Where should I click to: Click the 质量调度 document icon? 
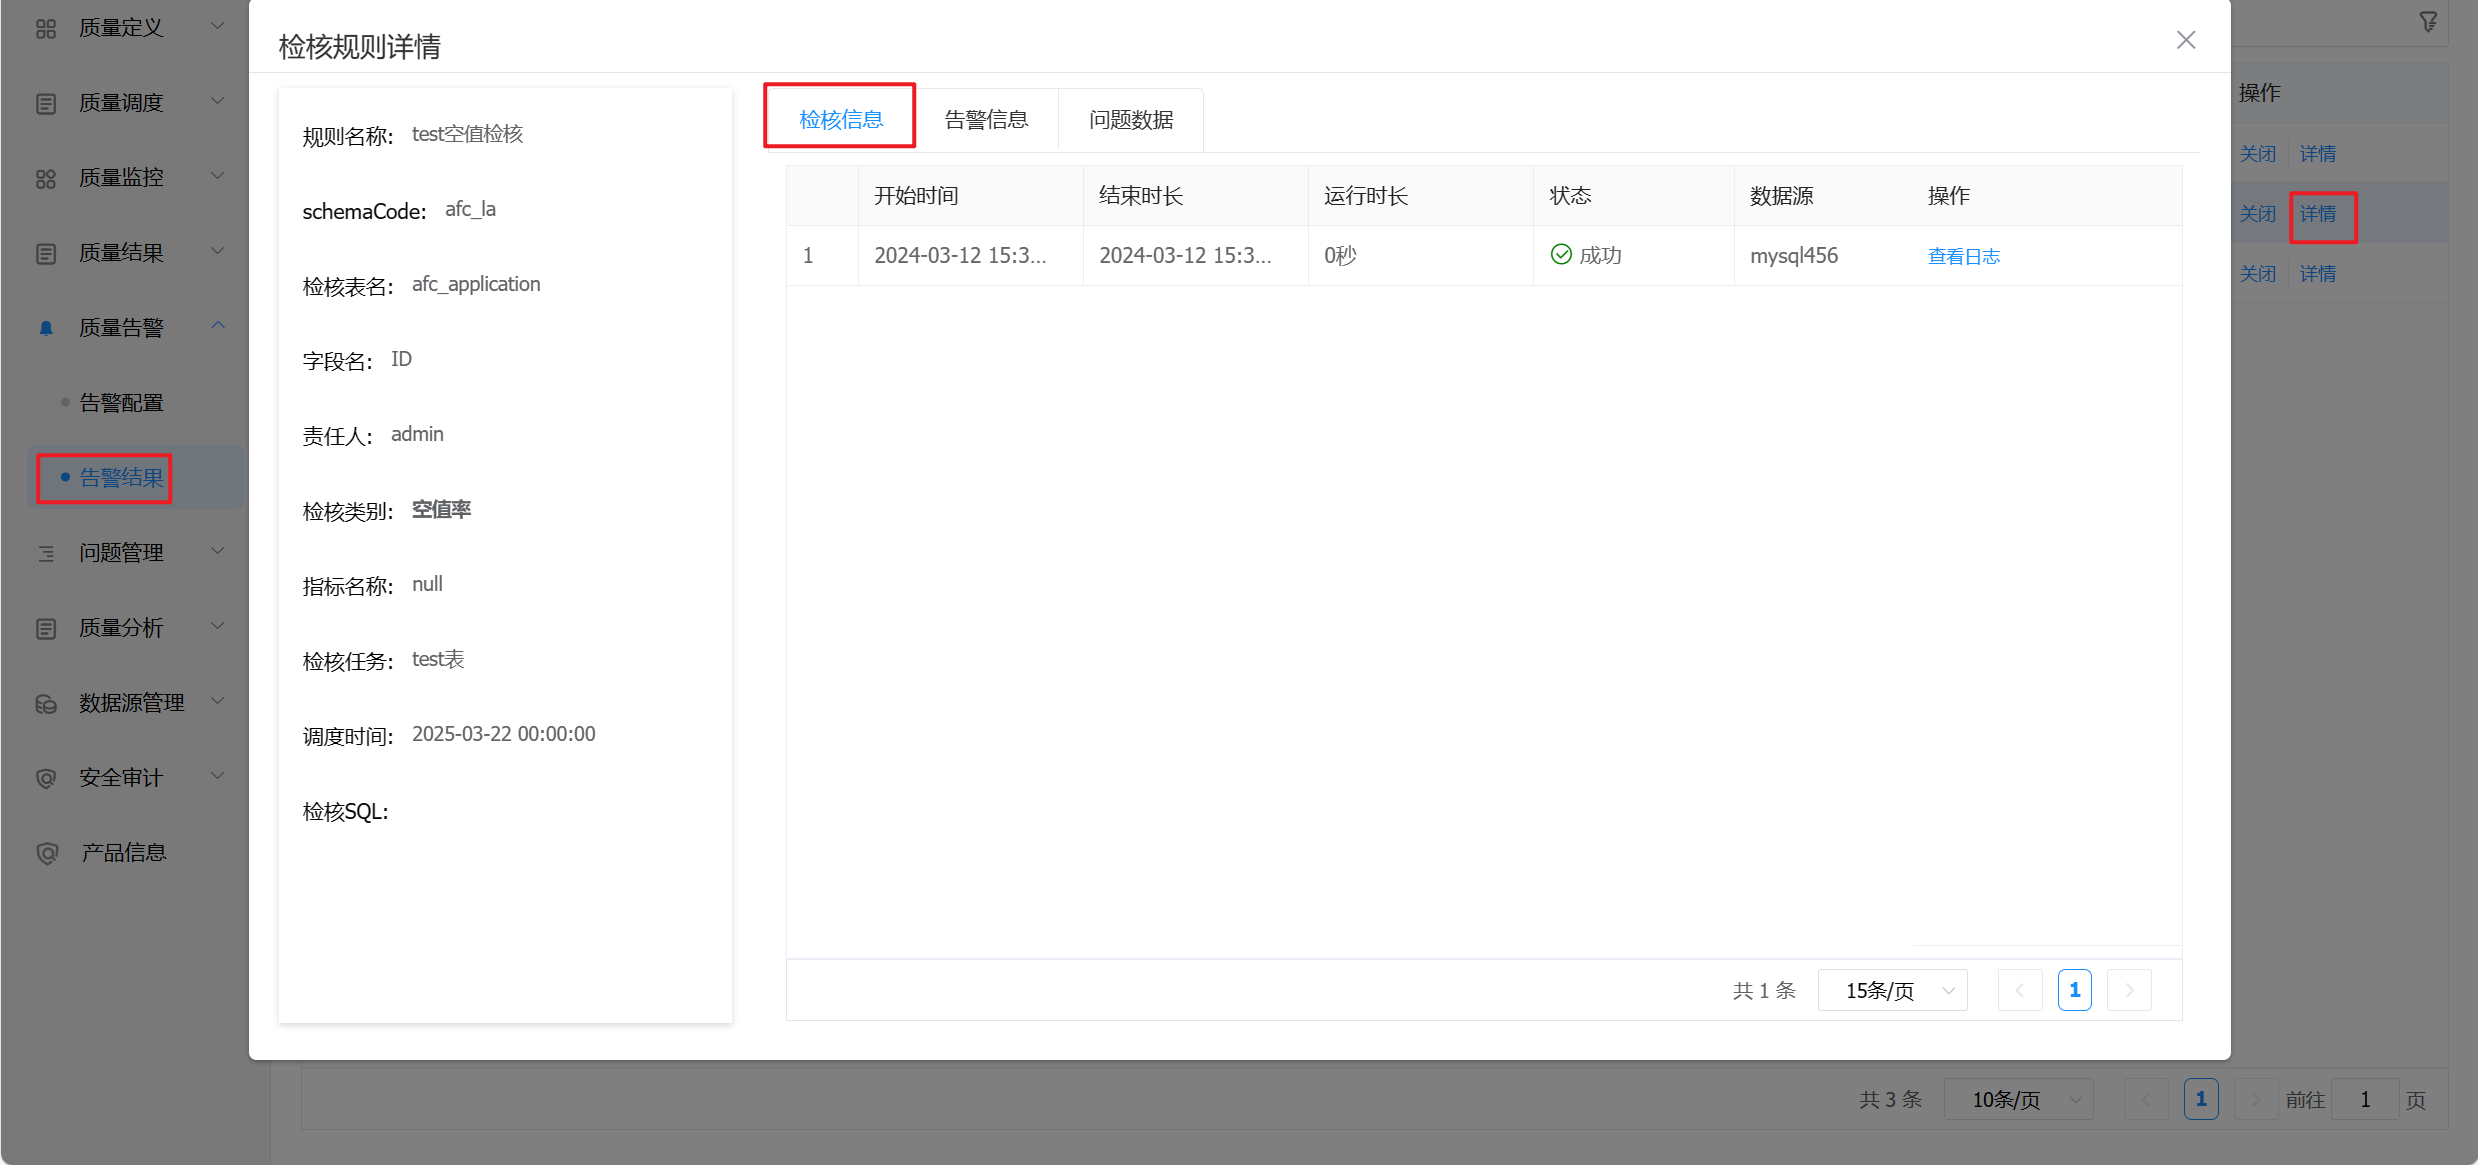click(x=46, y=103)
